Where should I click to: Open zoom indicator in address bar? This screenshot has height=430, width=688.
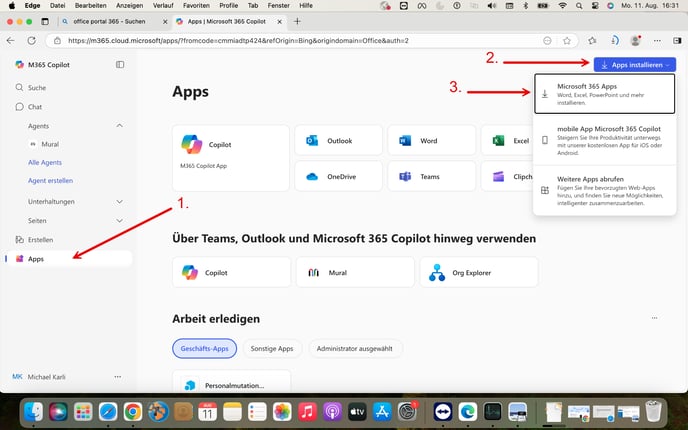coord(547,41)
